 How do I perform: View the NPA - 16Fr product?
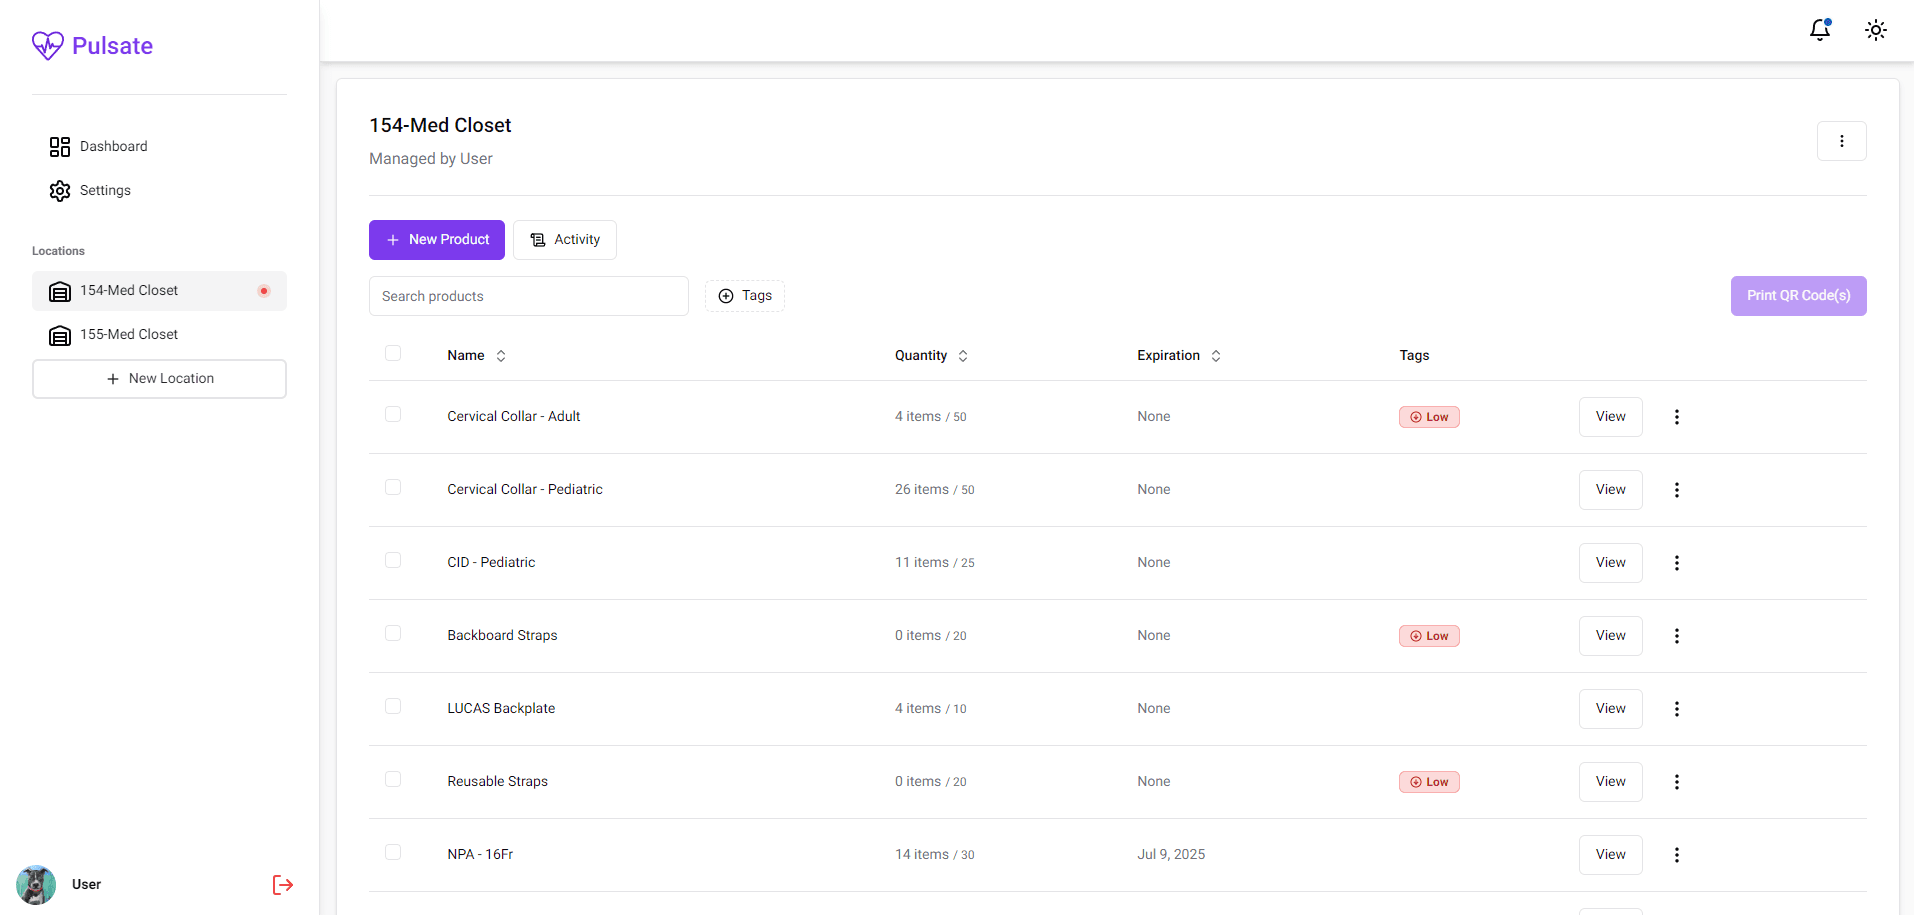pyautogui.click(x=1610, y=855)
